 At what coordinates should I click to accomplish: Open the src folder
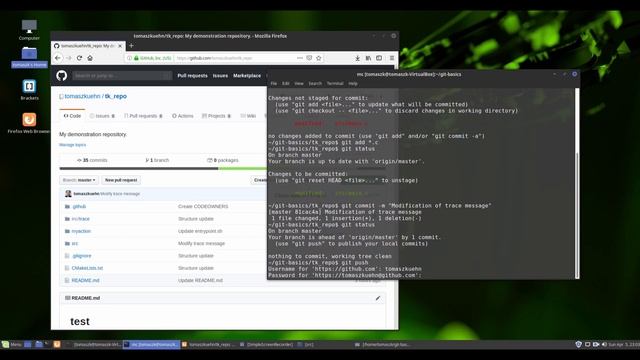click(x=74, y=243)
